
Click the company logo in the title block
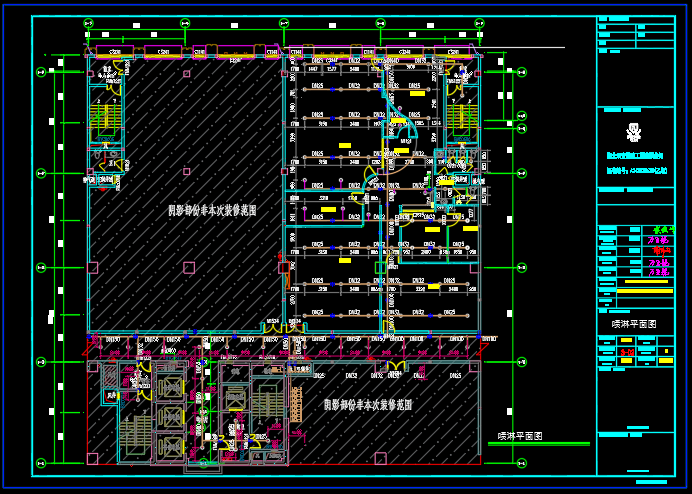pos(632,131)
